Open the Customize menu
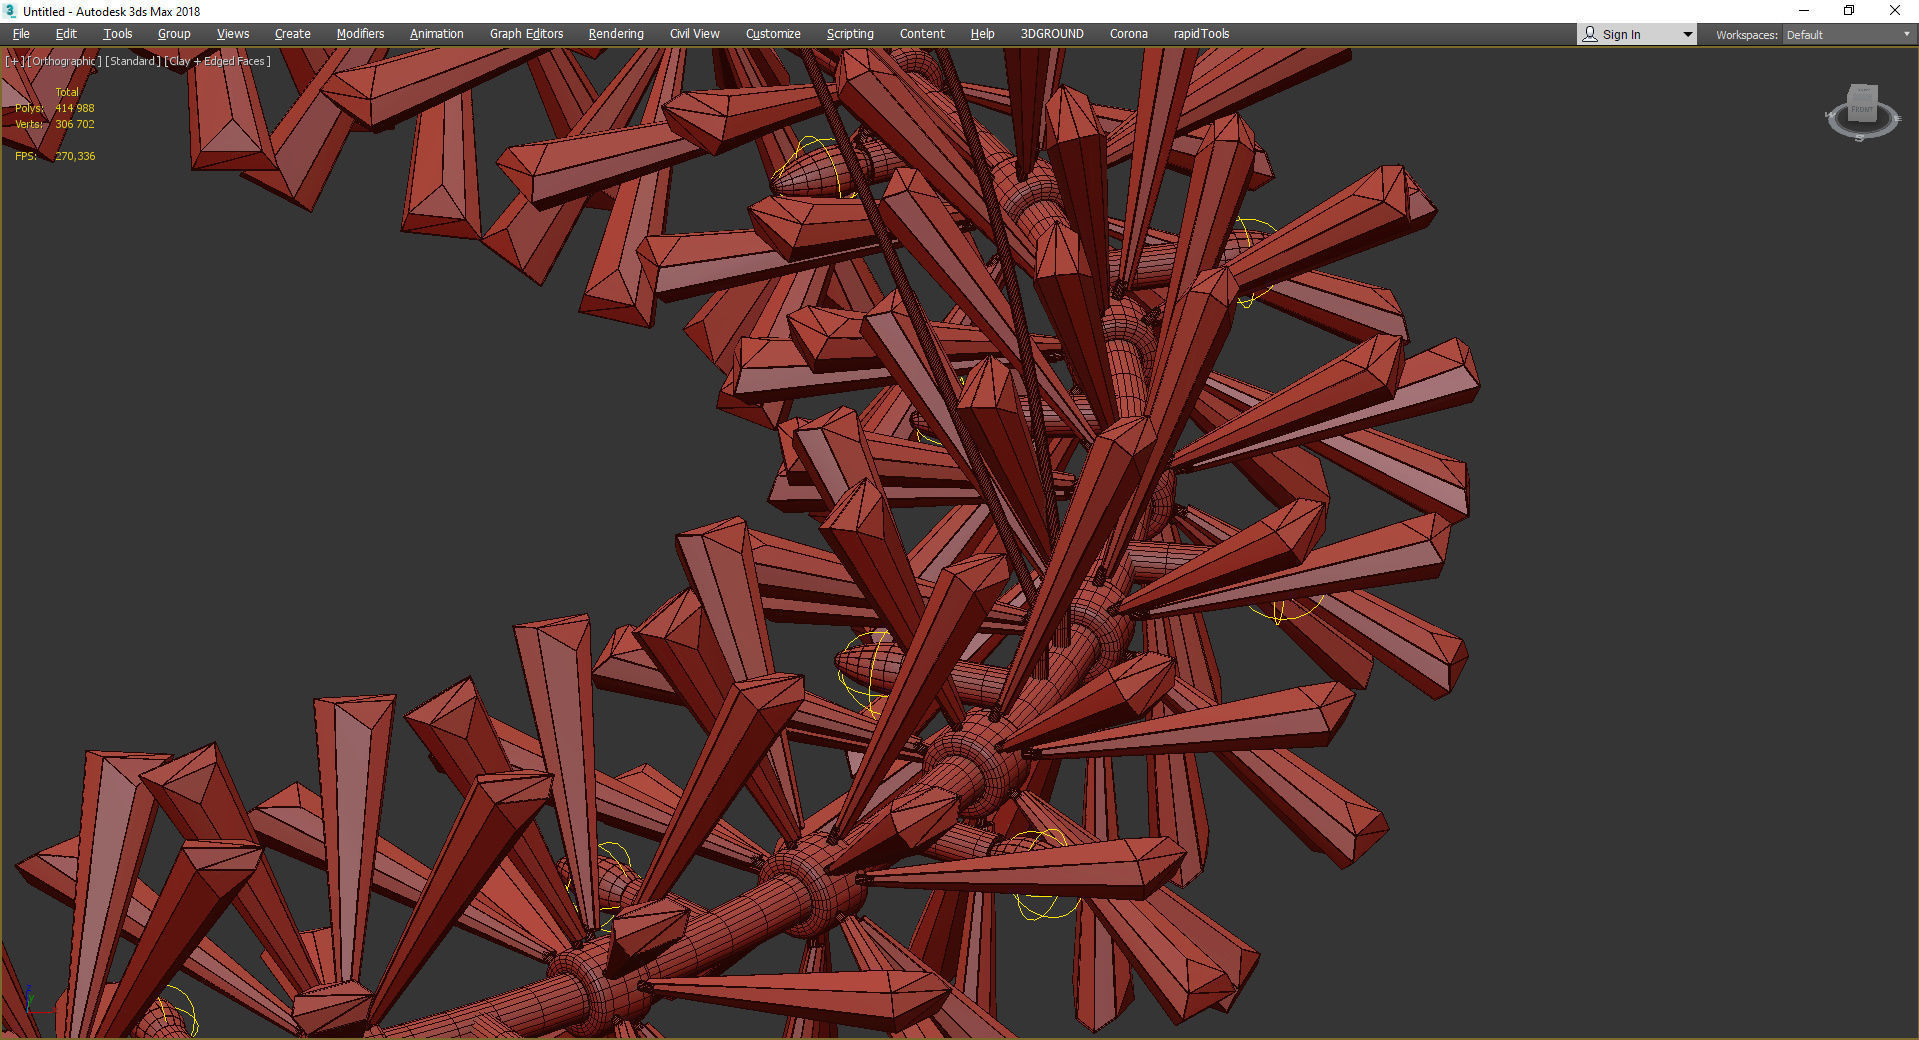Screen dimensions: 1919x1040 tap(773, 34)
